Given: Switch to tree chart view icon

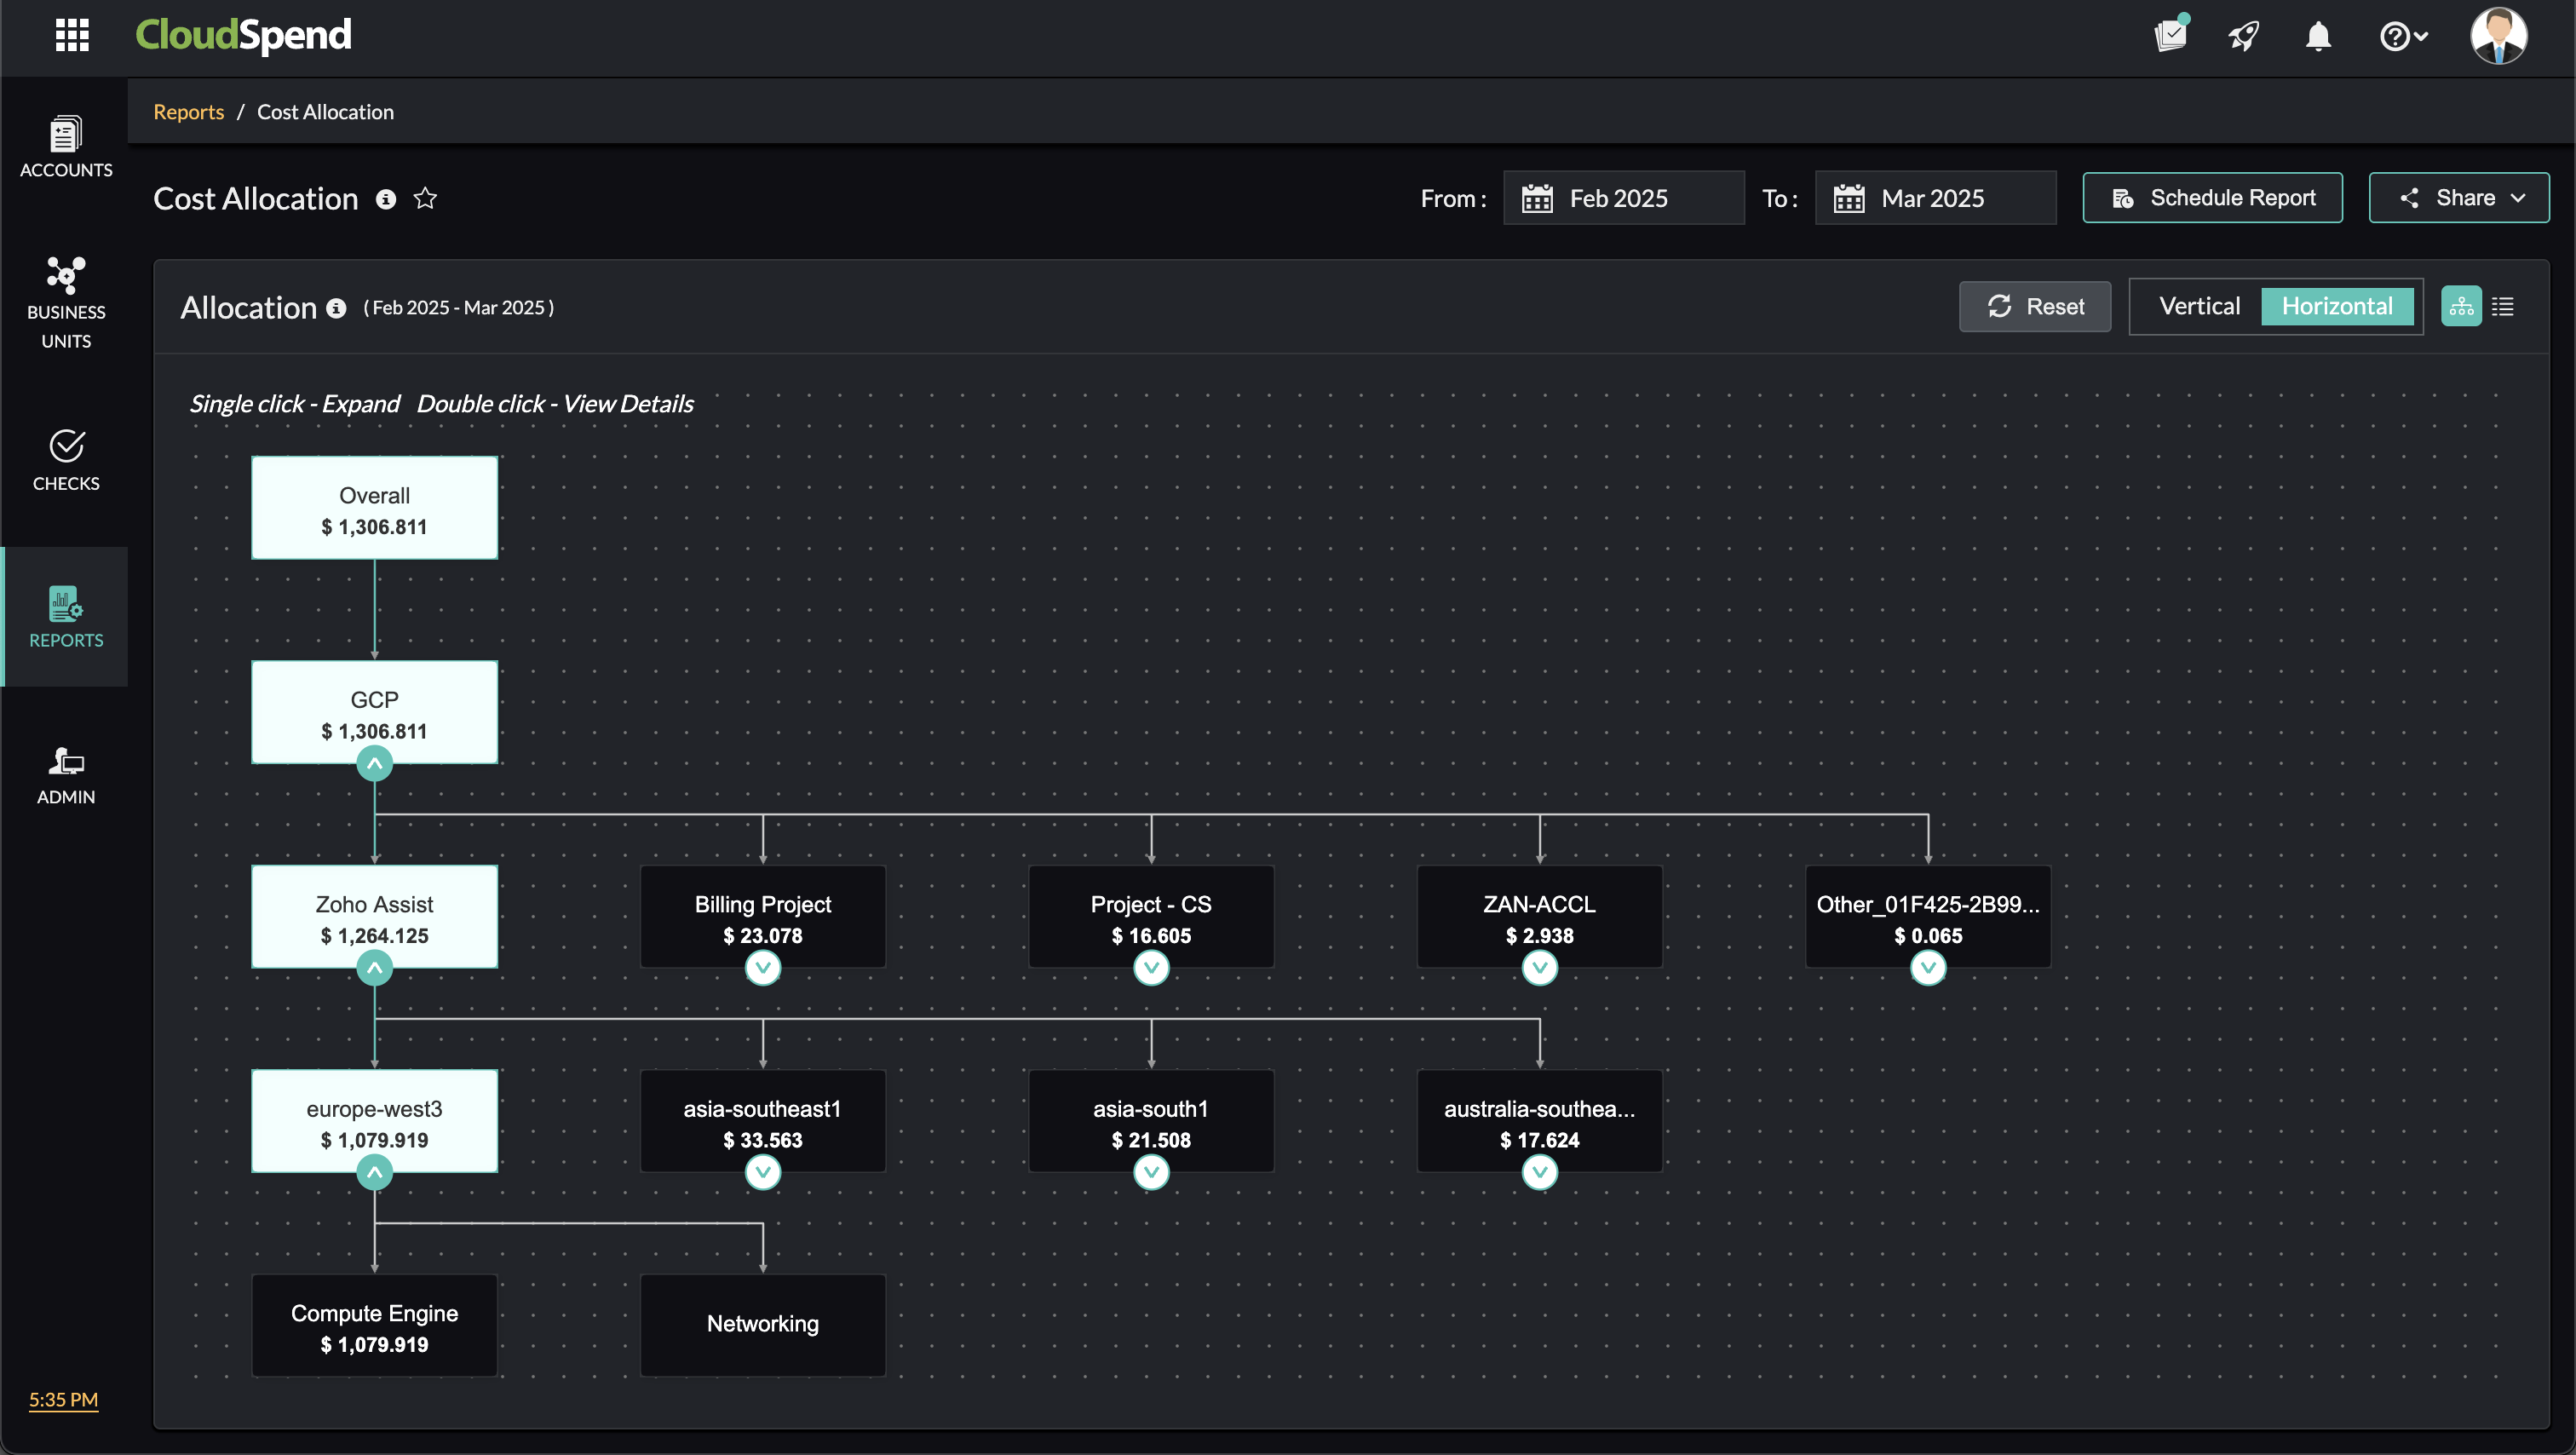Looking at the screenshot, I should tap(2461, 307).
